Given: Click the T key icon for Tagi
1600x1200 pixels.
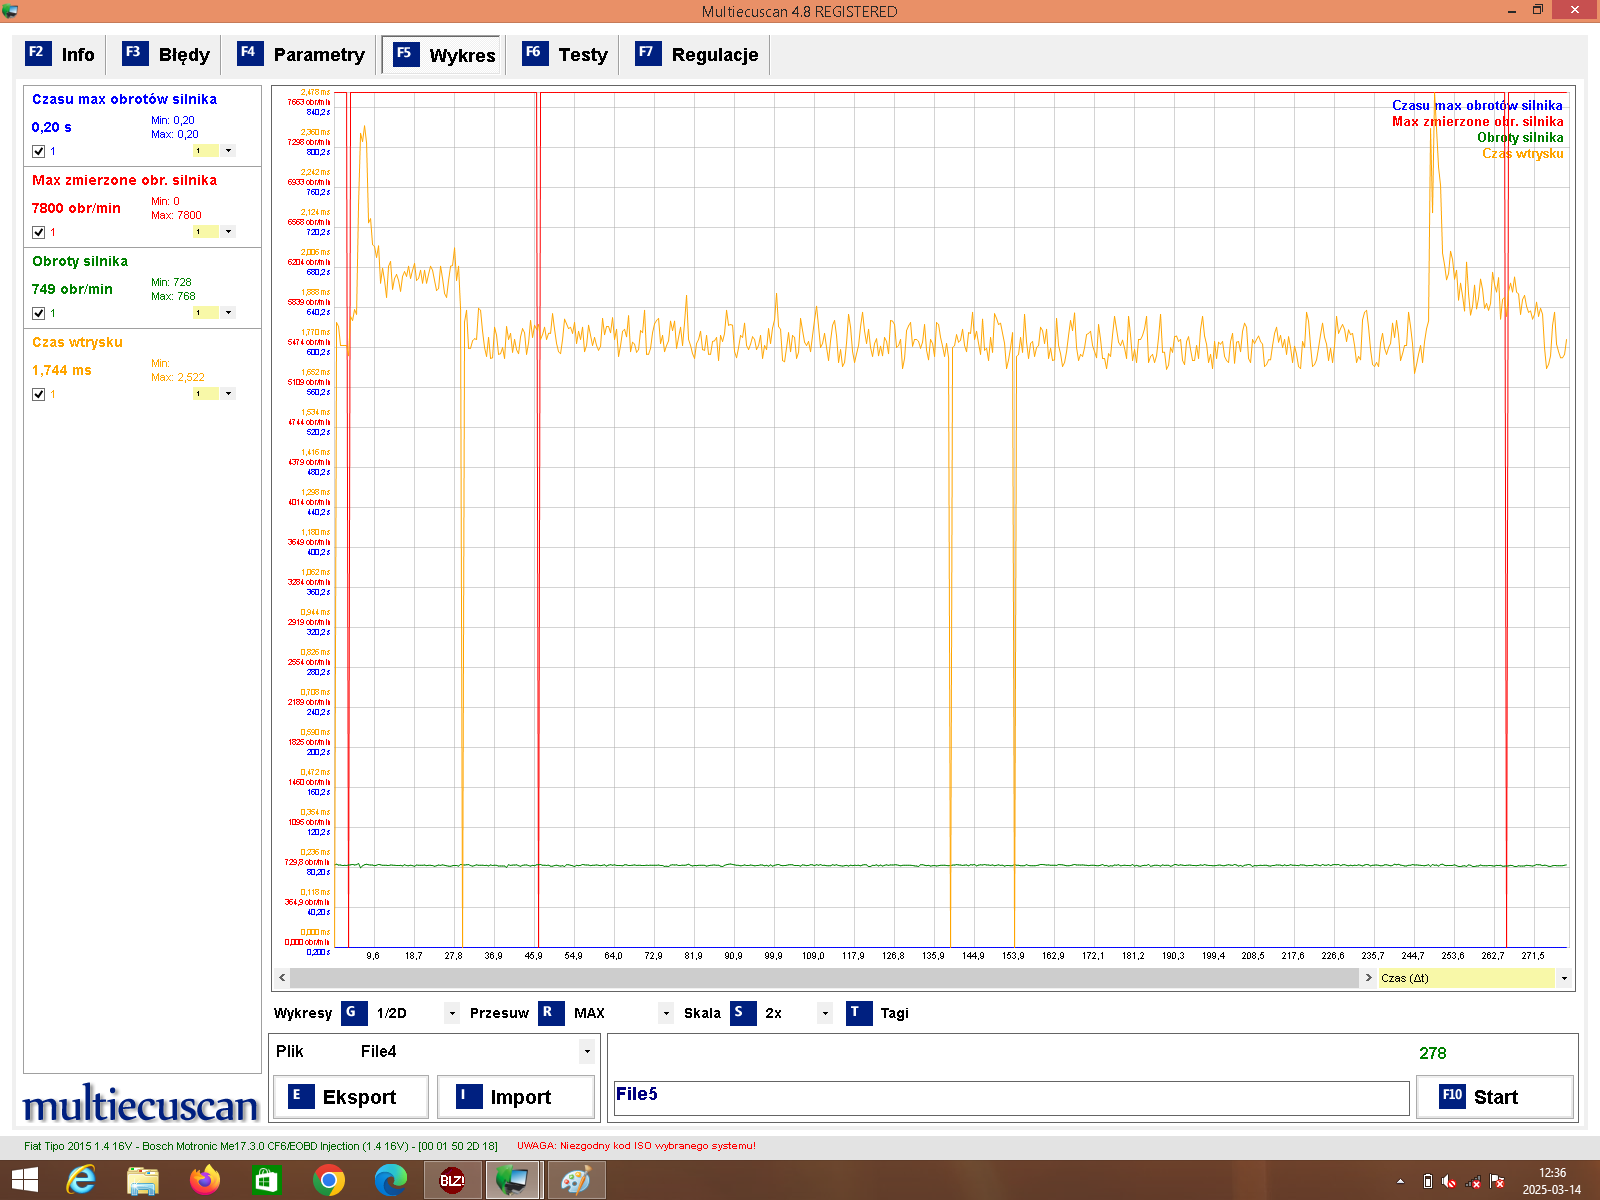Looking at the screenshot, I should 858,1013.
